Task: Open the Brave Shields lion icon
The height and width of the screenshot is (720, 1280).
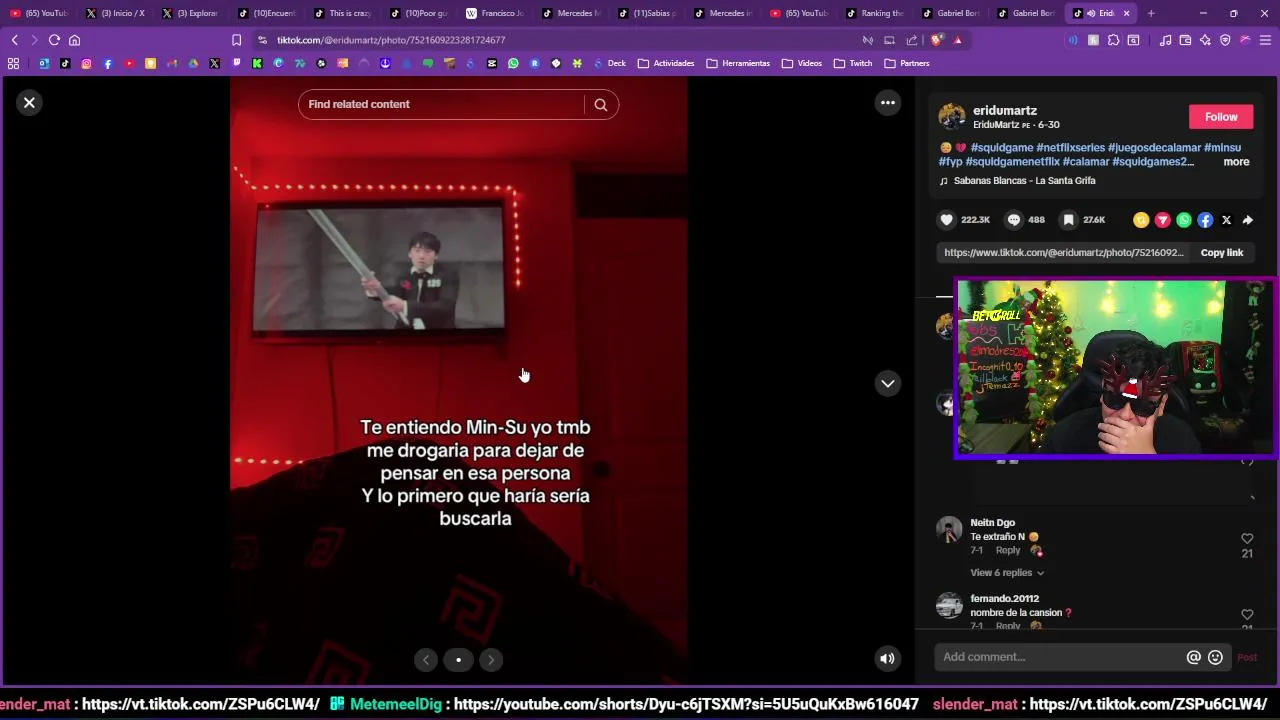Action: pyautogui.click(x=937, y=40)
